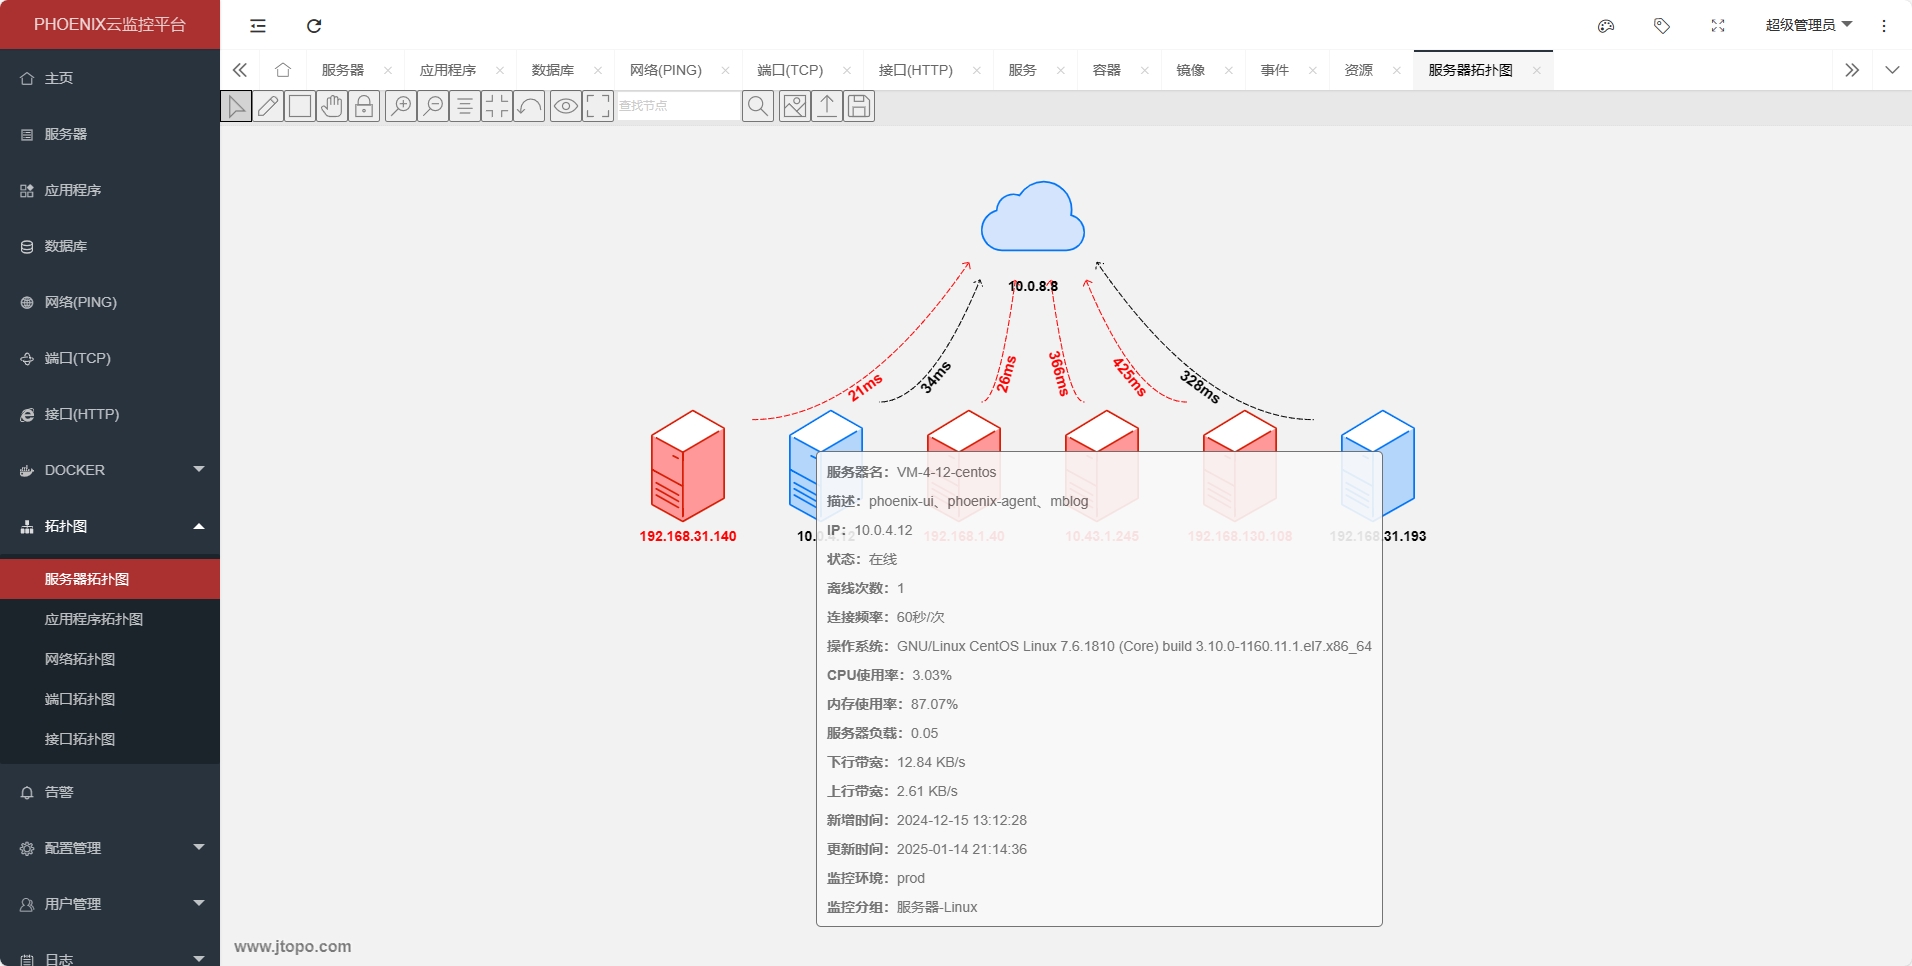Go to home tab icon
Image resolution: width=1912 pixels, height=966 pixels.
point(283,70)
